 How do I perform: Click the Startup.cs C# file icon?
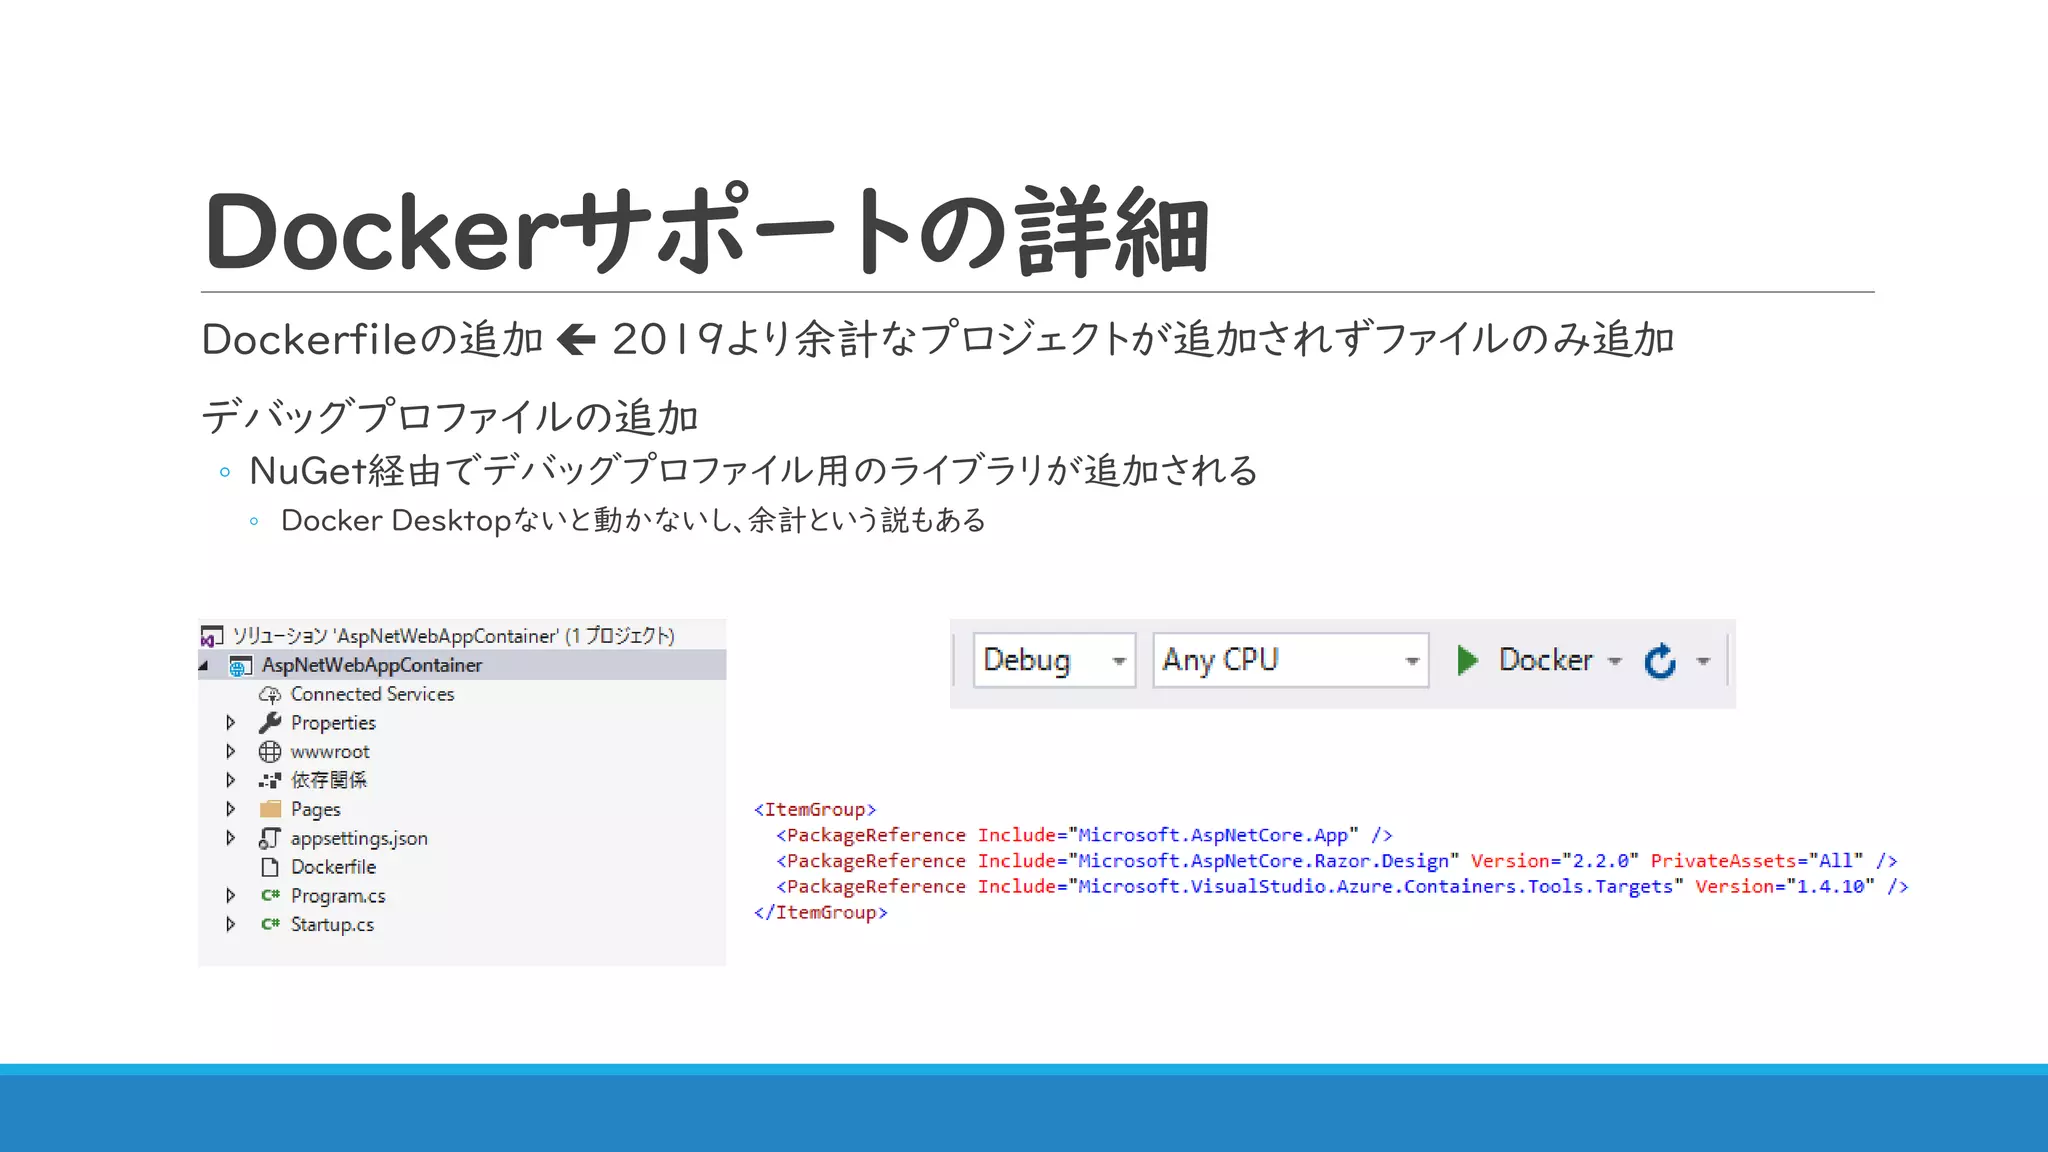pos(270,924)
